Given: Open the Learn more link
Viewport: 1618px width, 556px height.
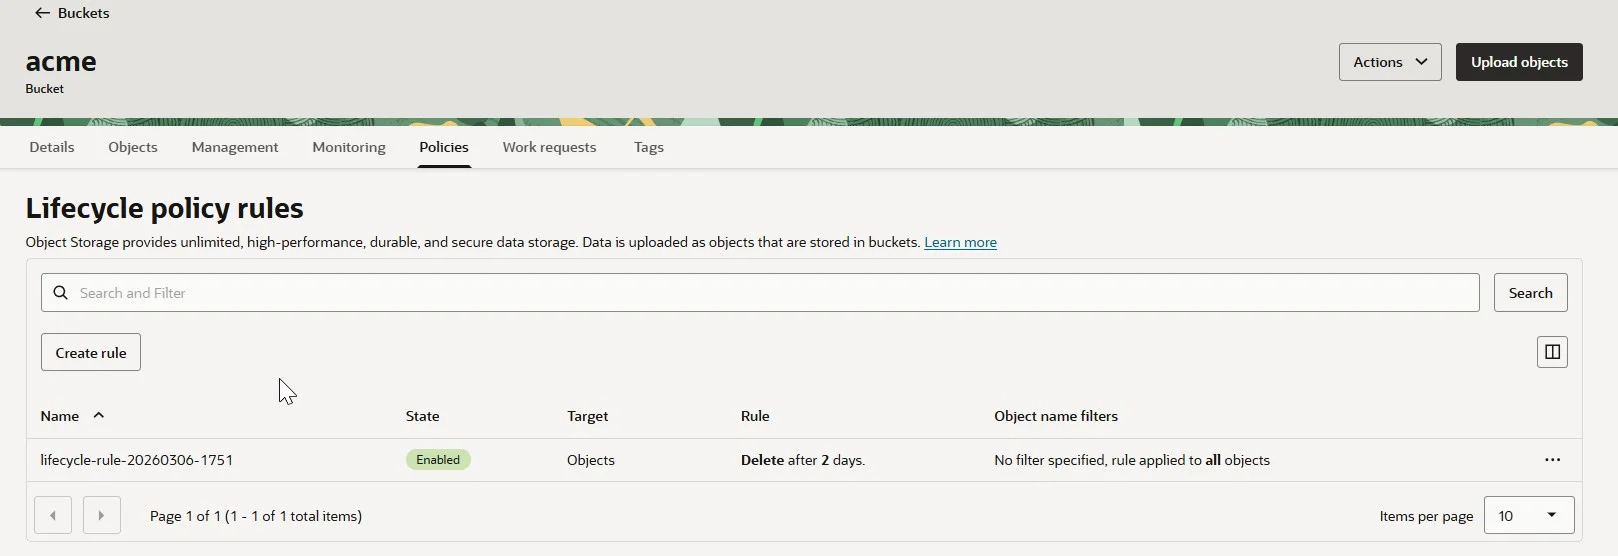Looking at the screenshot, I should point(960,242).
